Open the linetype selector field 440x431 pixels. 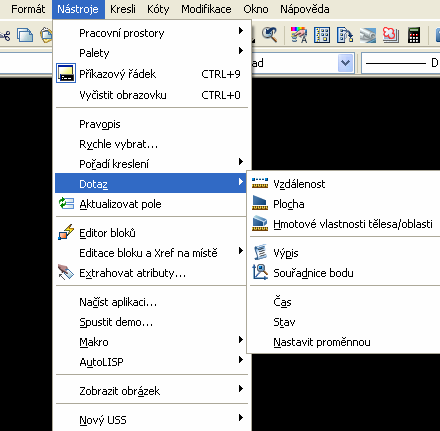point(401,63)
